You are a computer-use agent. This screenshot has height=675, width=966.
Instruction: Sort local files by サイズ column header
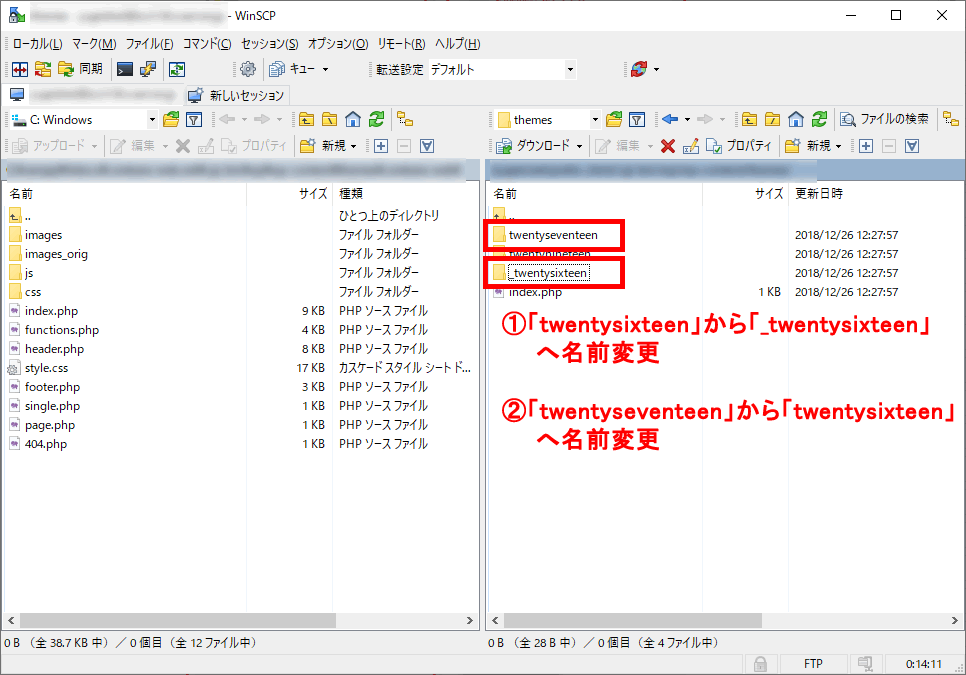[313, 193]
